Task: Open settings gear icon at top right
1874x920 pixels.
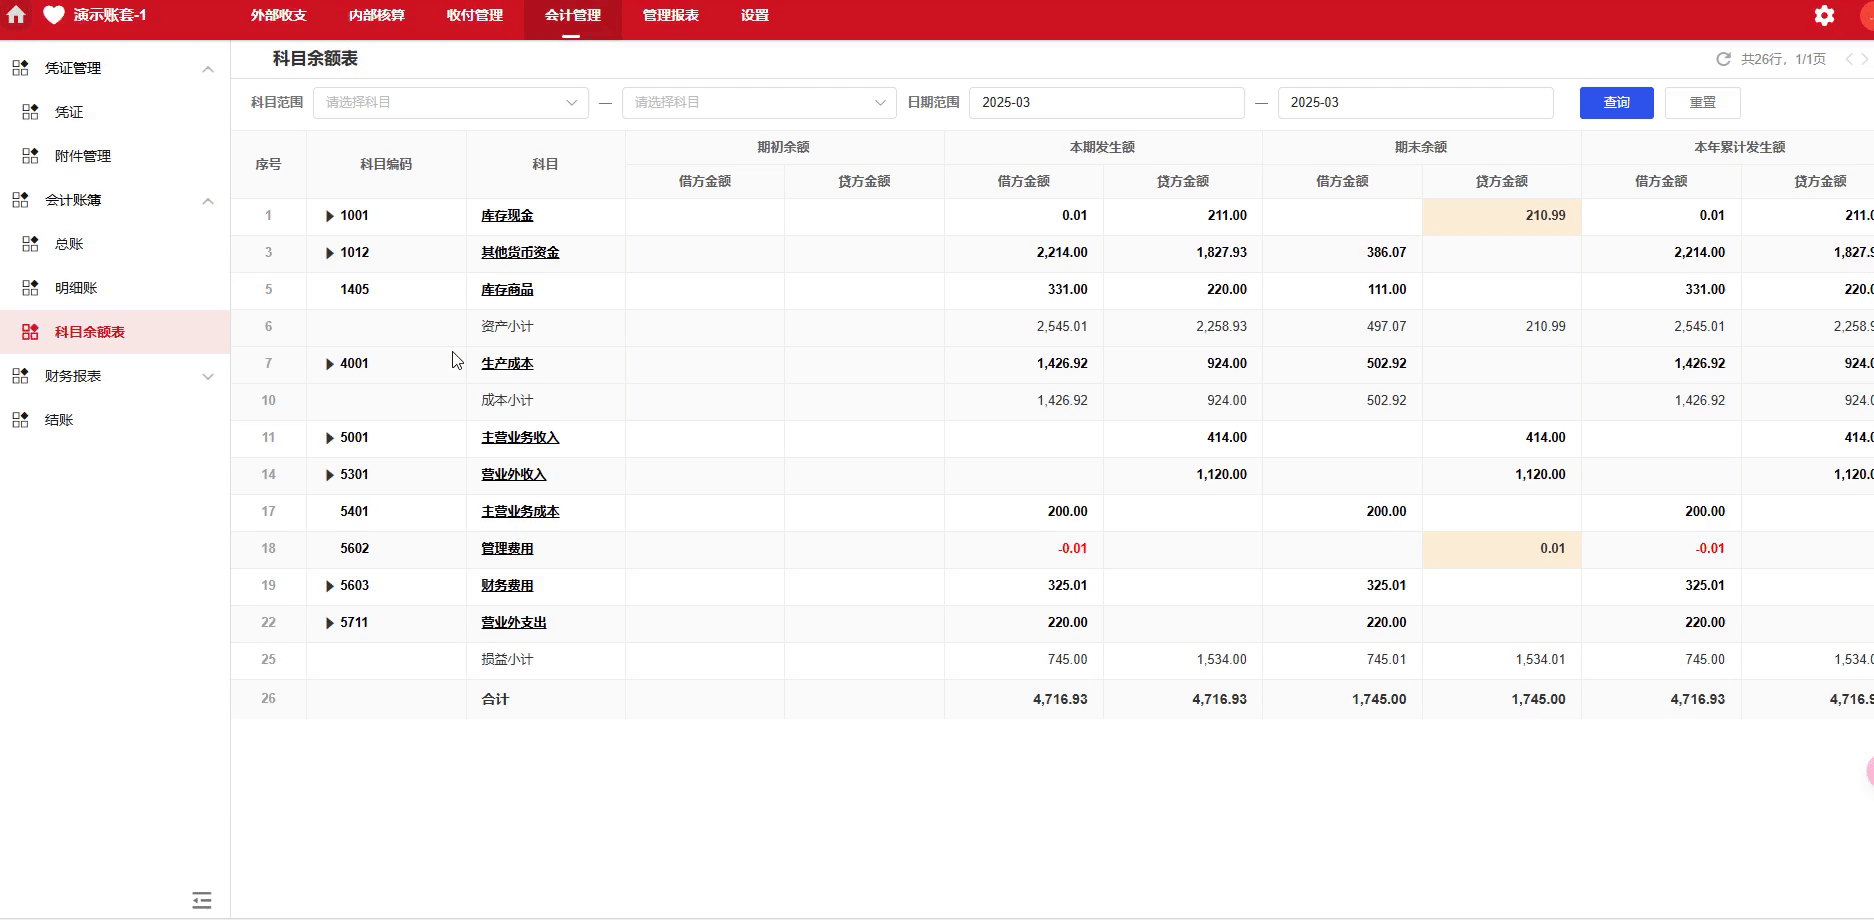Action: coord(1824,16)
